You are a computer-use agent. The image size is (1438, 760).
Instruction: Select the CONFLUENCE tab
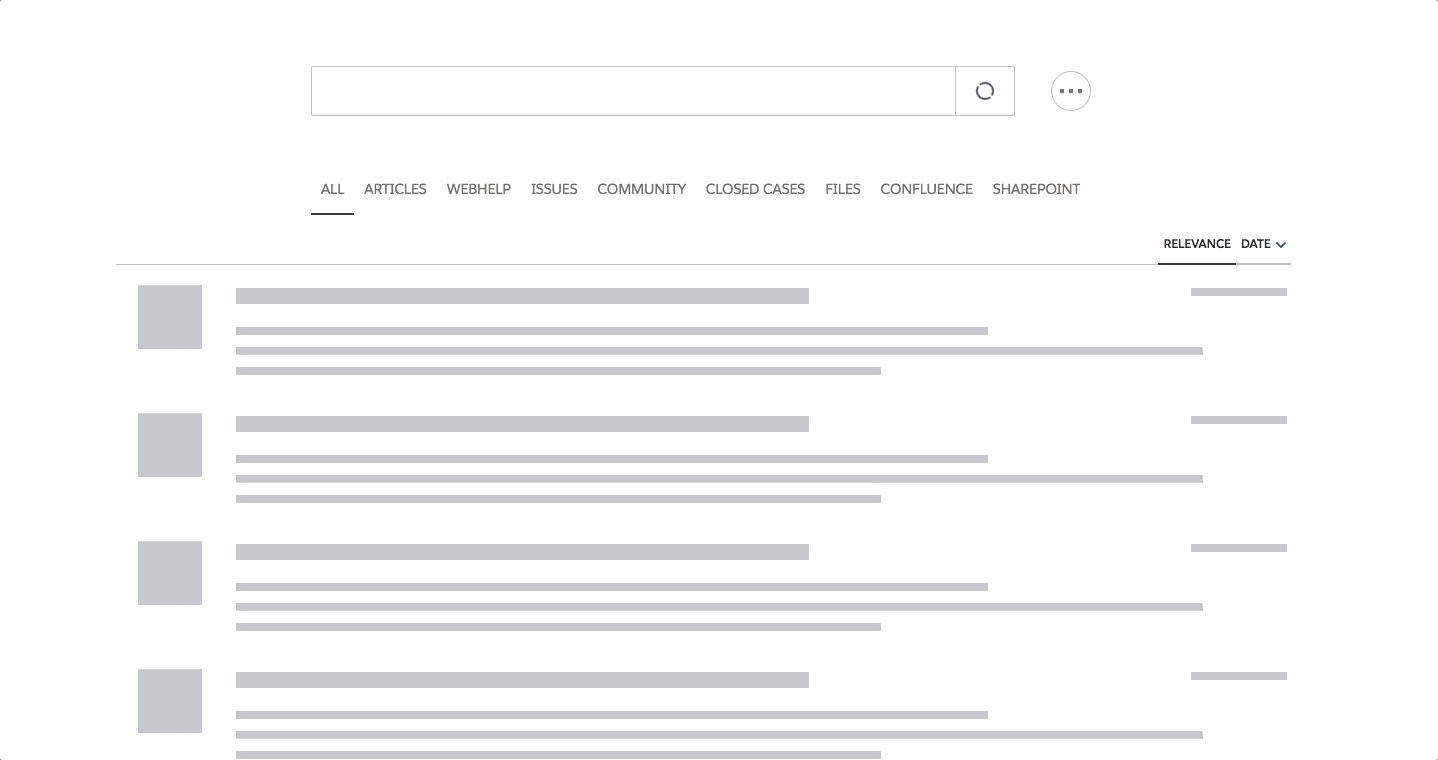pos(926,189)
